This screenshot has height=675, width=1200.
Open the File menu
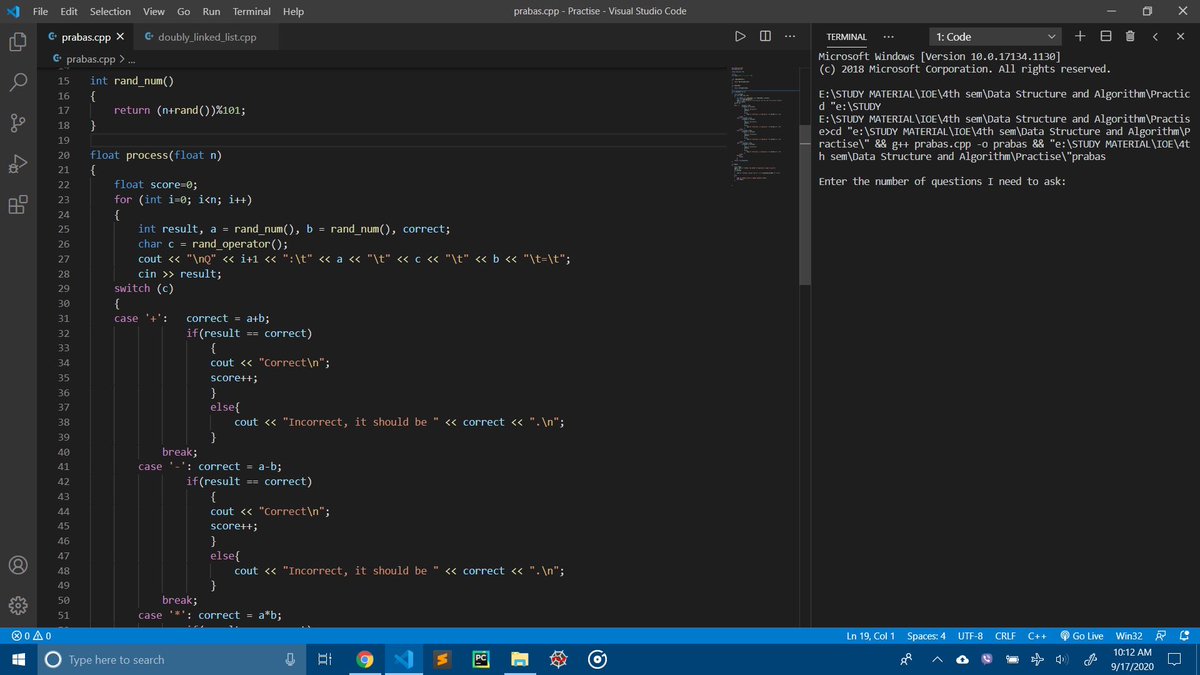point(42,11)
